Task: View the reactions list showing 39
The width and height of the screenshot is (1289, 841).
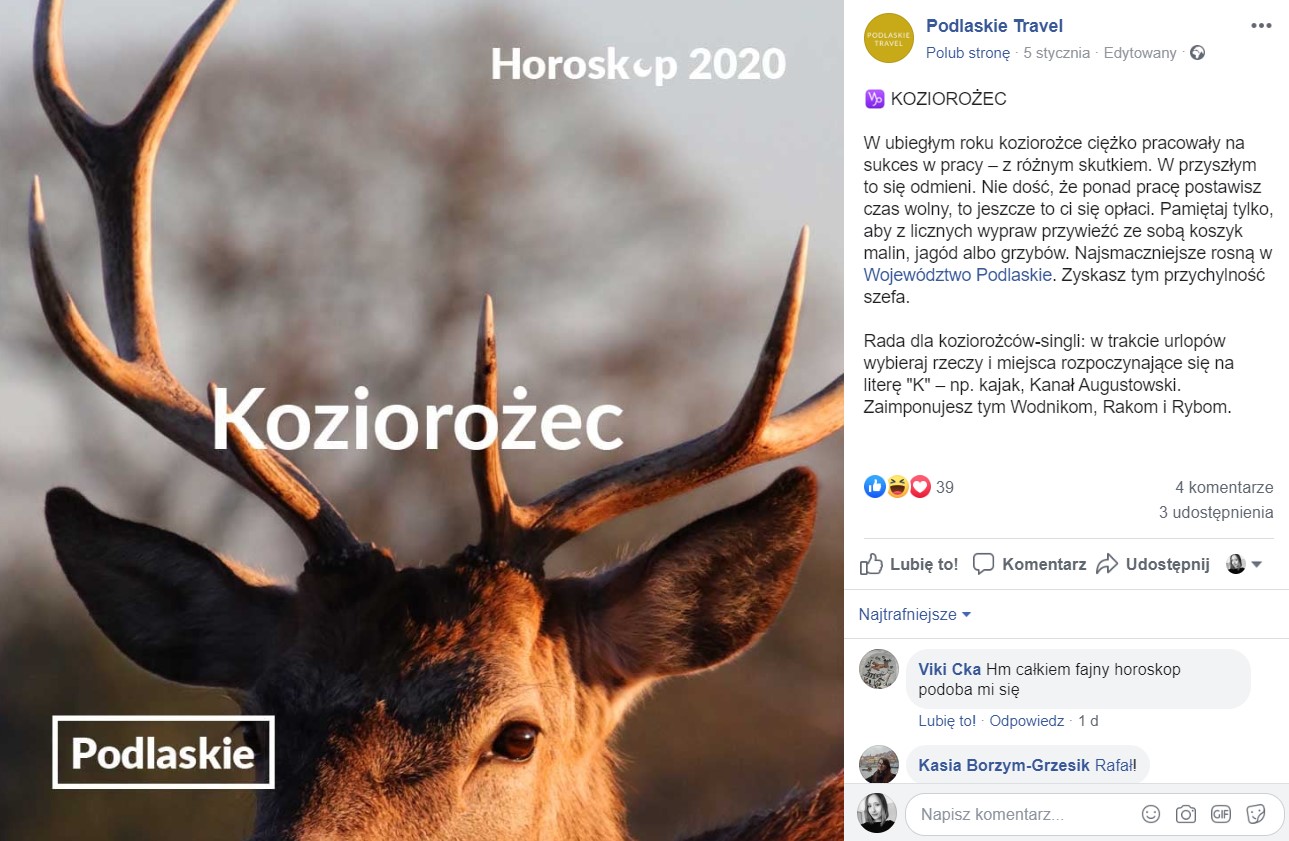Action: (909, 487)
